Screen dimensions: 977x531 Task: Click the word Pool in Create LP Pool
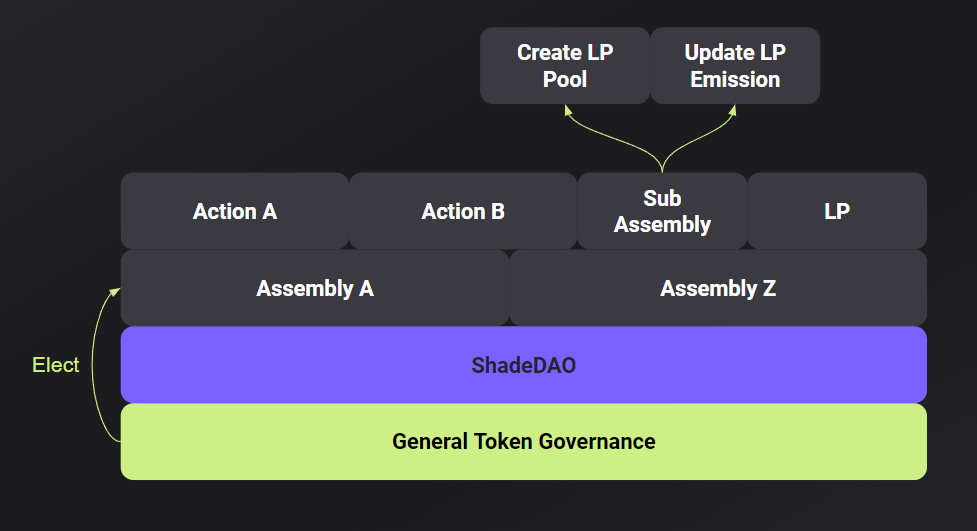coord(565,79)
